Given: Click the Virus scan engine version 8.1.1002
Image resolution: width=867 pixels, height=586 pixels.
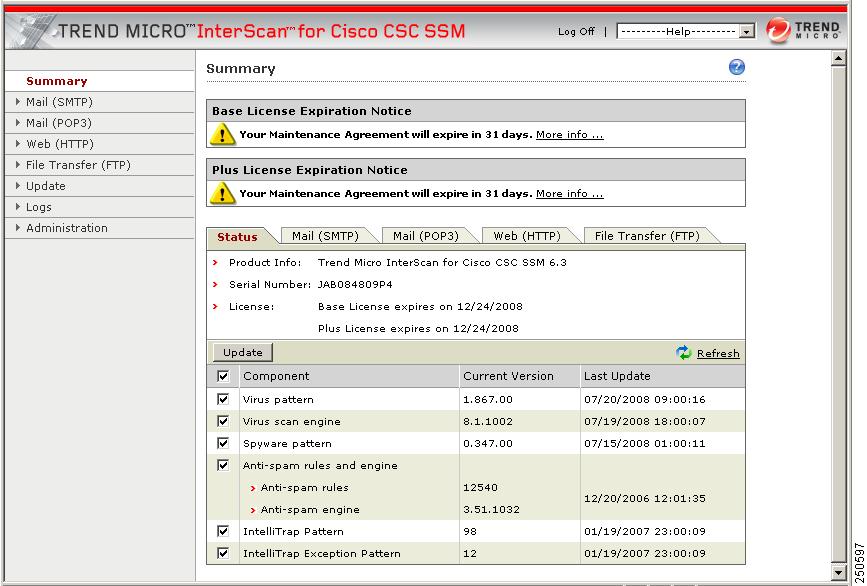Looking at the screenshot, I should (x=488, y=422).
